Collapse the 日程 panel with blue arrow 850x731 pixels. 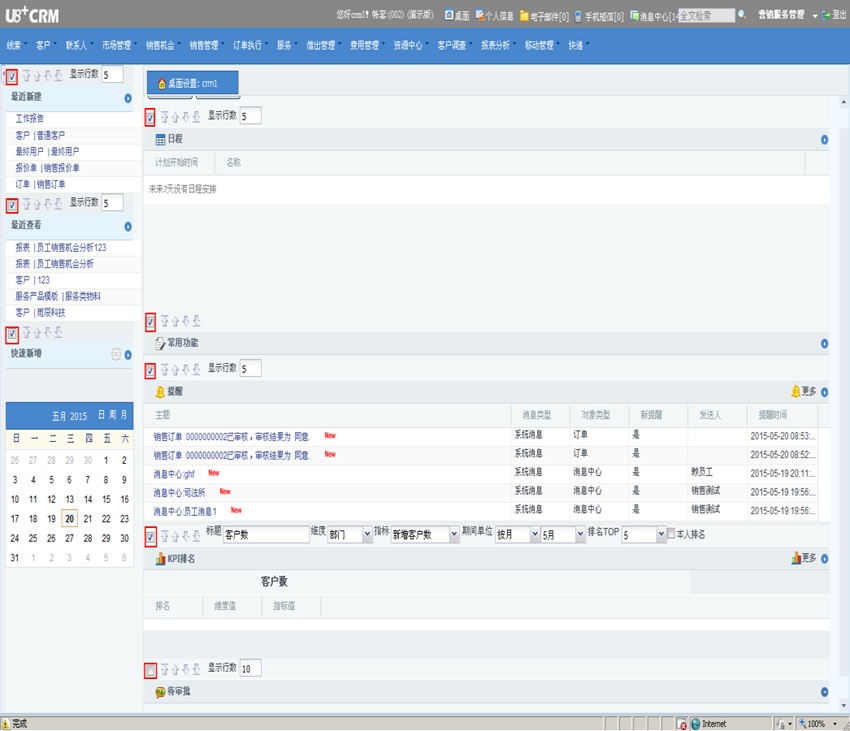click(x=824, y=141)
